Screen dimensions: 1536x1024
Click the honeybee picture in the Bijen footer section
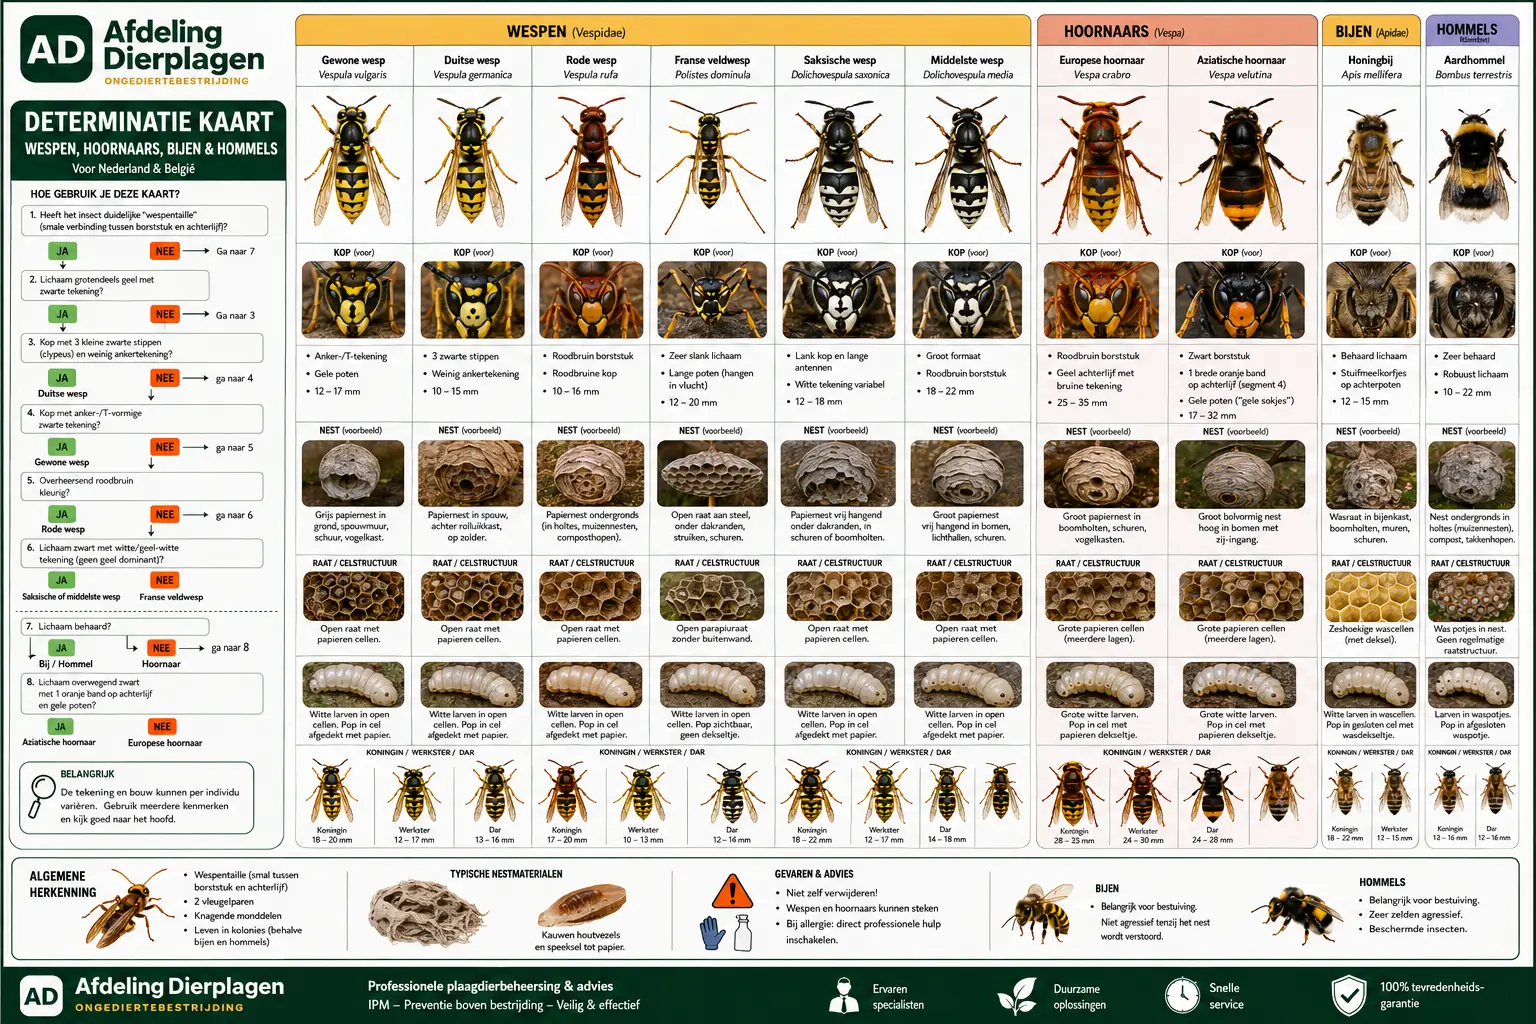coord(1044,910)
